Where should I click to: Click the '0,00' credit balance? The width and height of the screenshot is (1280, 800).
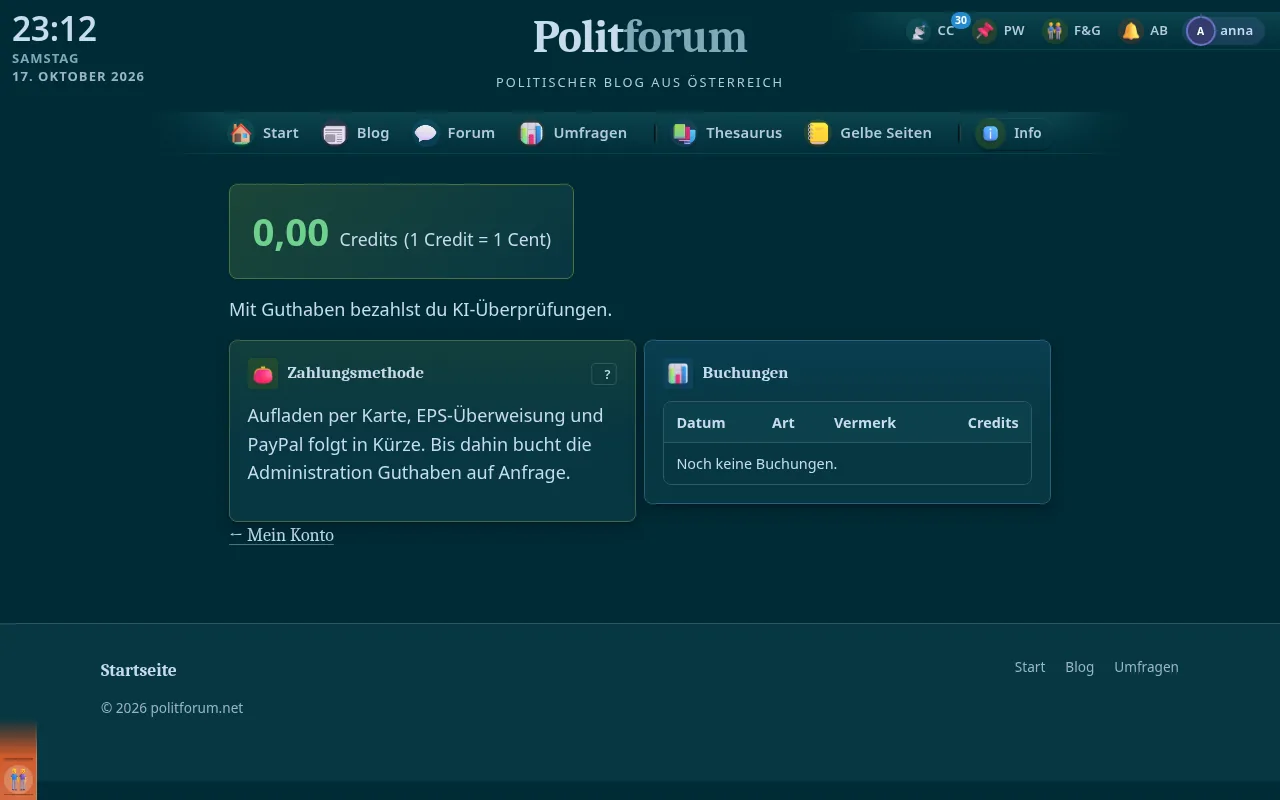coord(291,232)
